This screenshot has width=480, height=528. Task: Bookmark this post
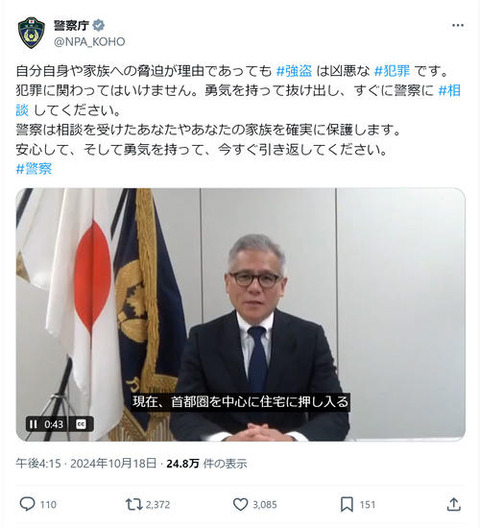[x=347, y=504]
